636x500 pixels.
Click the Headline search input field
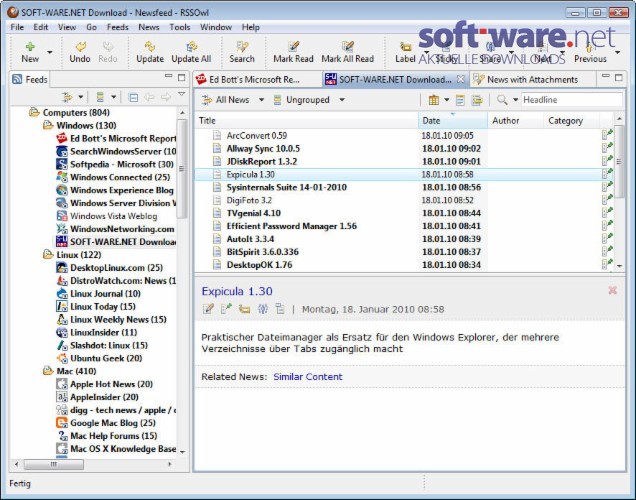tap(572, 100)
